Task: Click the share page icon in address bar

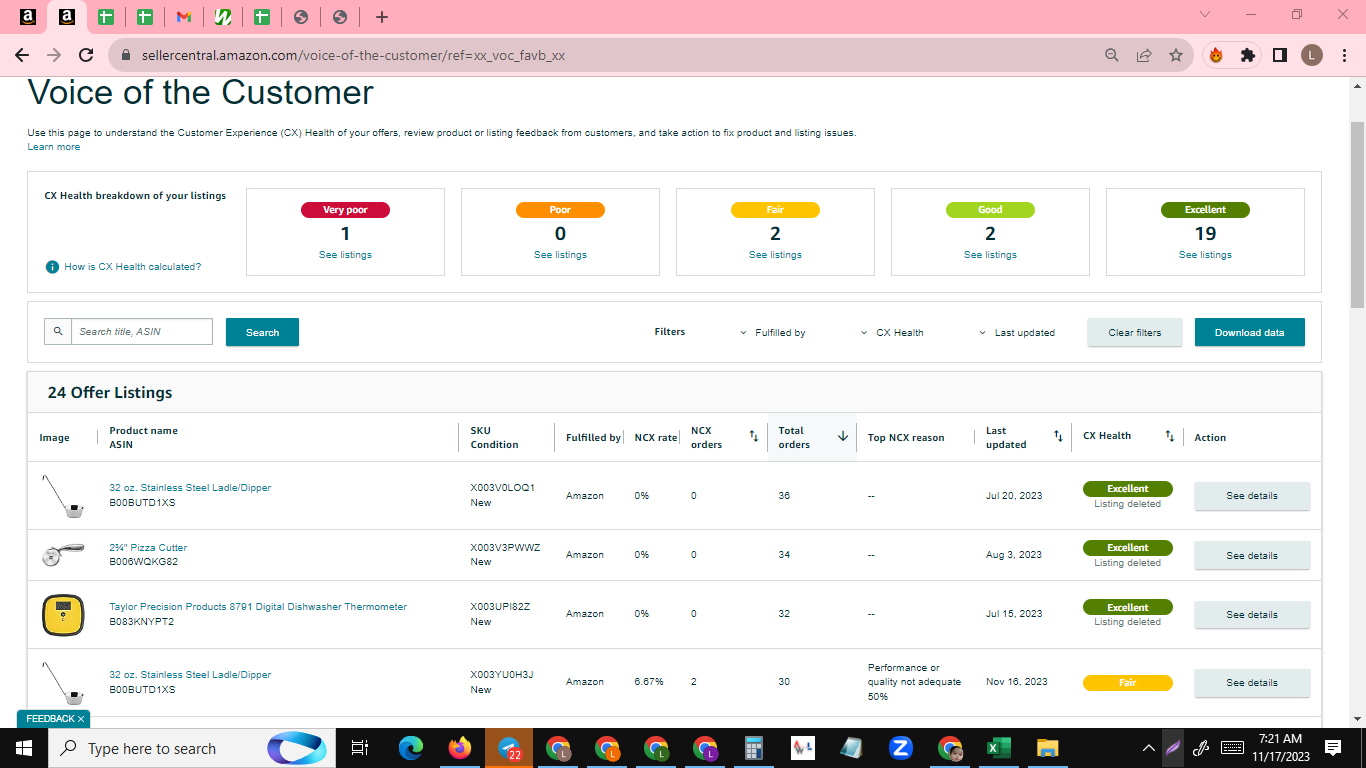Action: coord(1144,56)
